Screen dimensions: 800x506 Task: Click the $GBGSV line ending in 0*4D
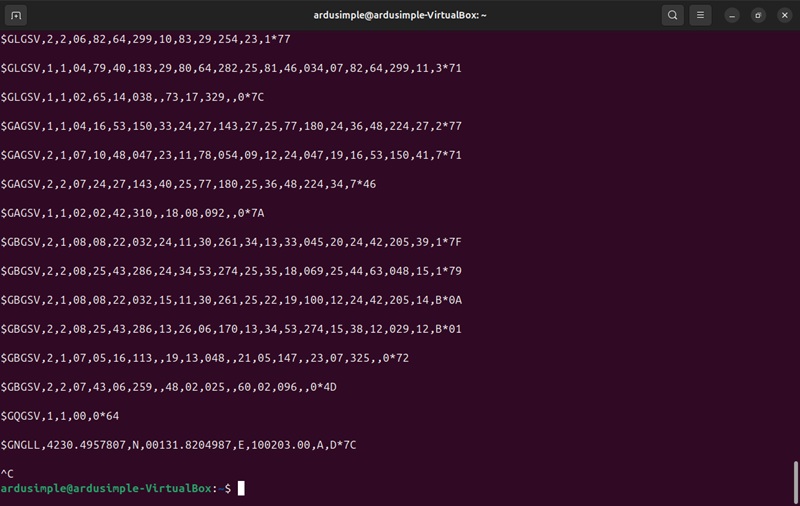168,386
